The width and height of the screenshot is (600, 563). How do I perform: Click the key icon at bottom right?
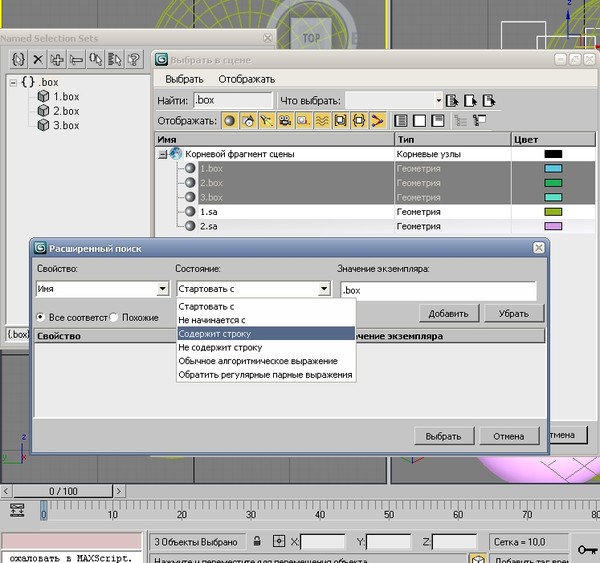(587, 550)
